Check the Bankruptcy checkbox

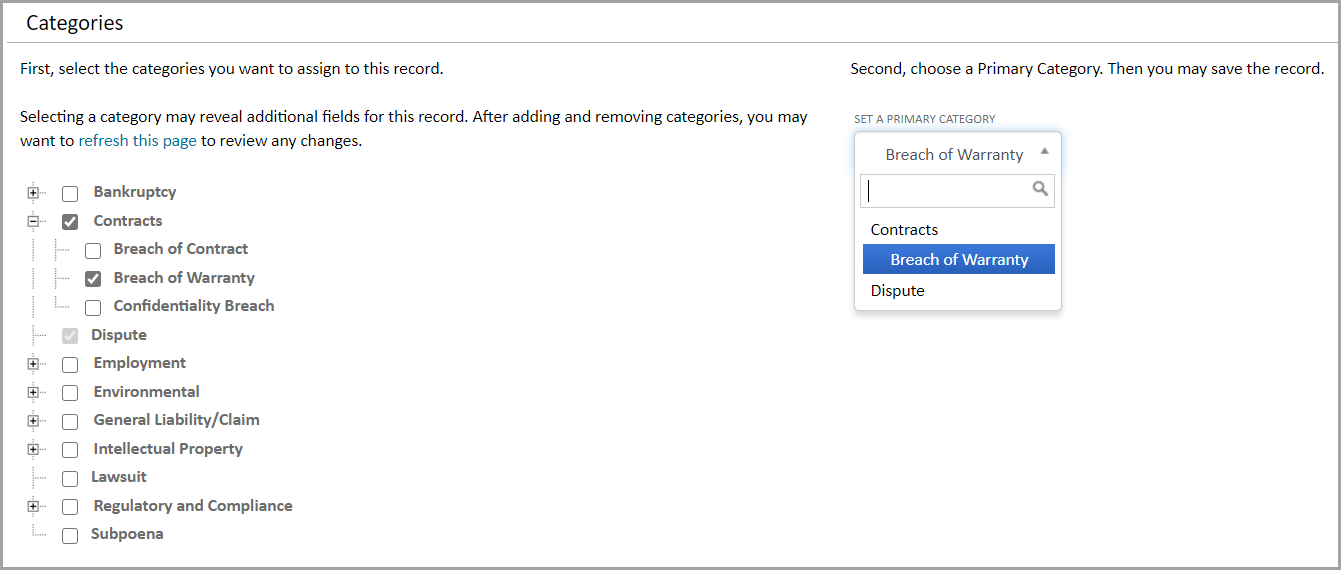pos(70,194)
